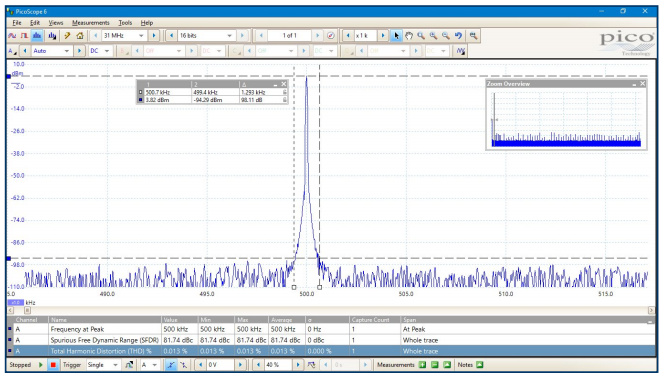Select the arrow pointer tool

pyautogui.click(x=396, y=36)
